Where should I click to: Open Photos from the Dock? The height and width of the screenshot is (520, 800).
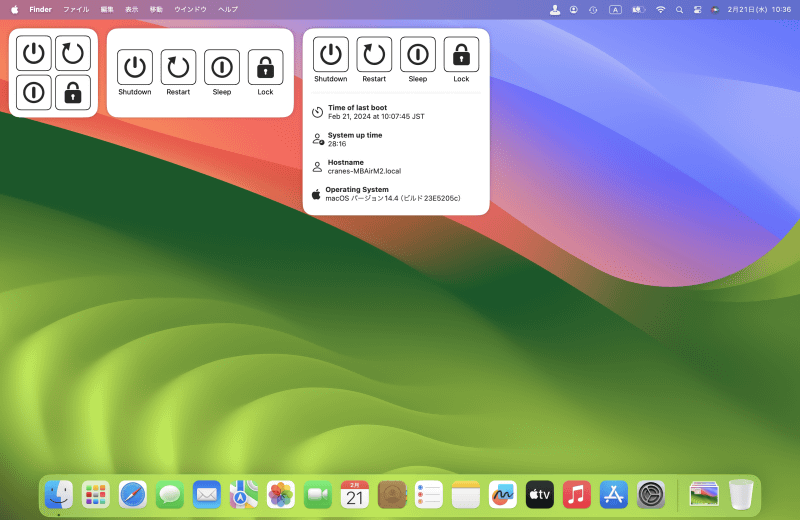281,494
